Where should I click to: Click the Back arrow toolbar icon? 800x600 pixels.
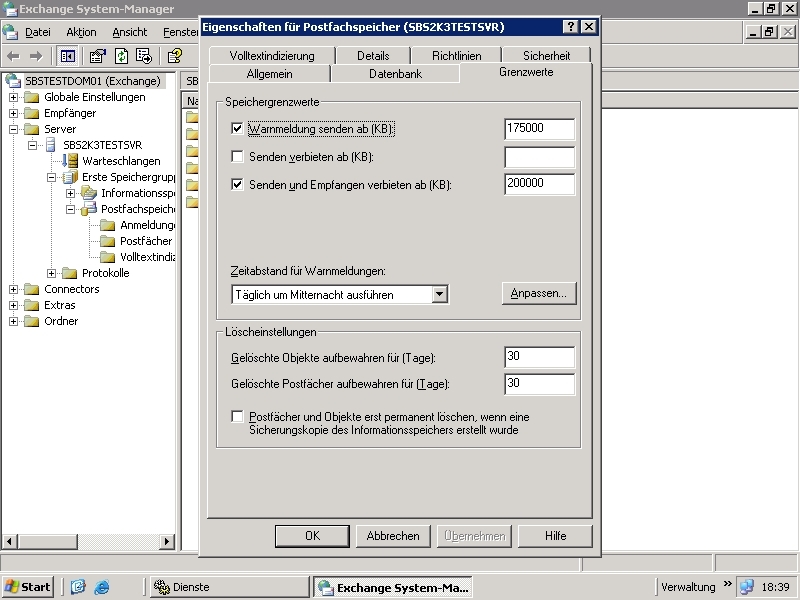[14, 56]
